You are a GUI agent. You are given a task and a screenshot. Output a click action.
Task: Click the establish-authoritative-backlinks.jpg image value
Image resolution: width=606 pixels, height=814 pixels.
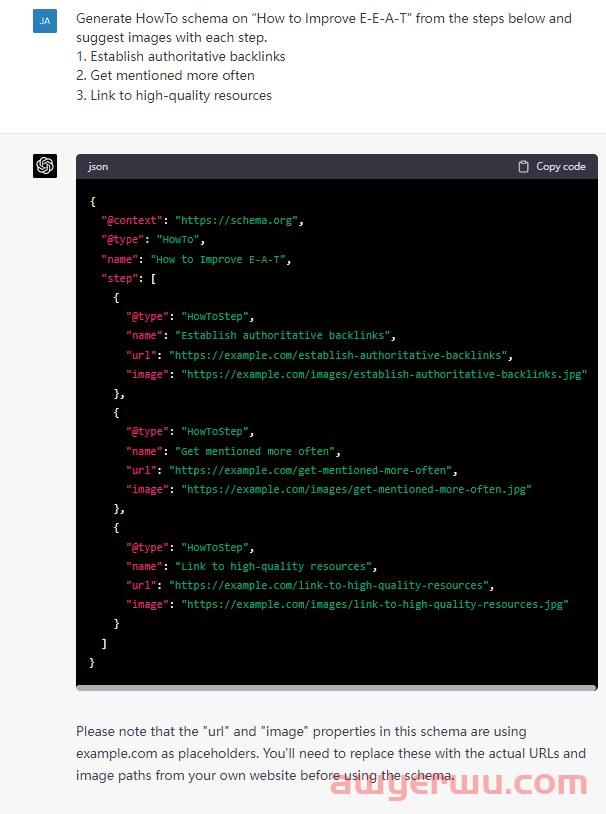click(x=384, y=374)
